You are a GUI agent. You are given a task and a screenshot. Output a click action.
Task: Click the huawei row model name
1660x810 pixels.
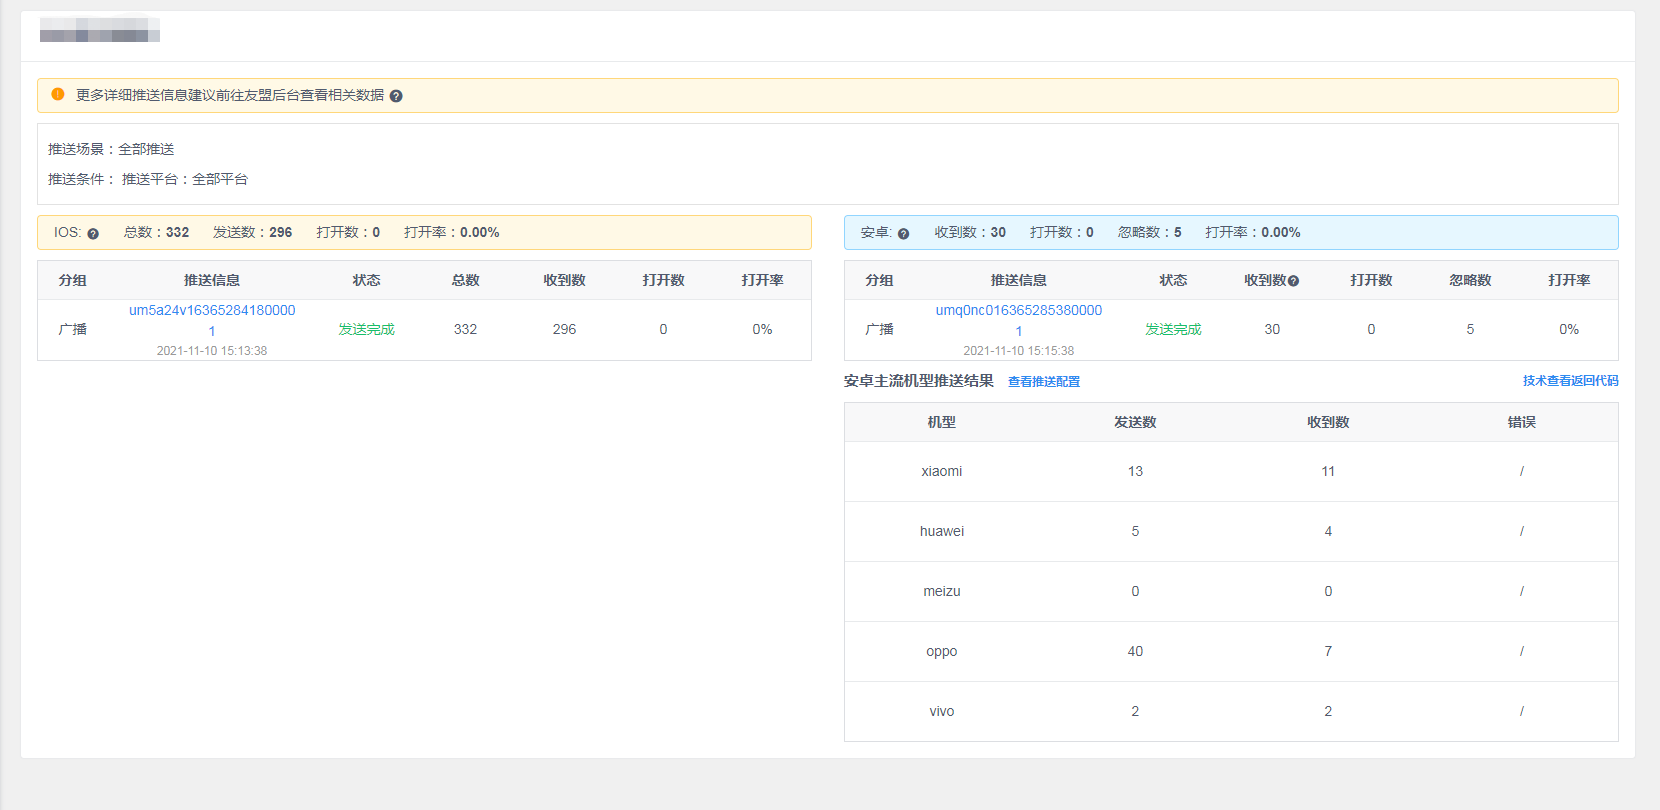pos(942,531)
